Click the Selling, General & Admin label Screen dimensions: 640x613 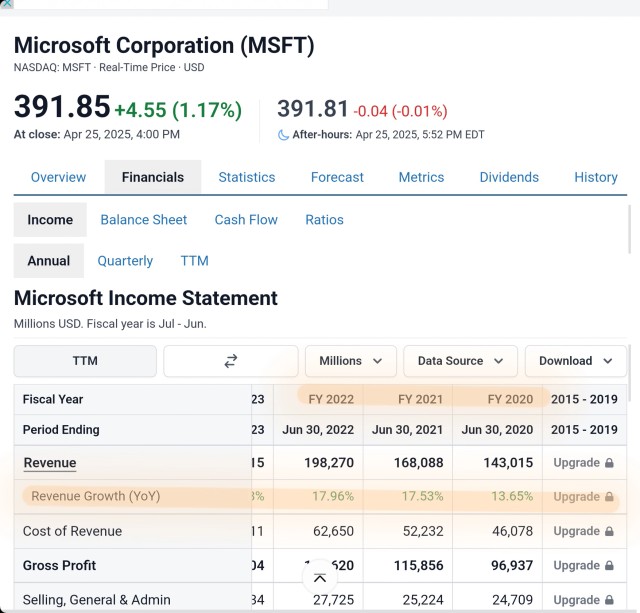[96, 600]
